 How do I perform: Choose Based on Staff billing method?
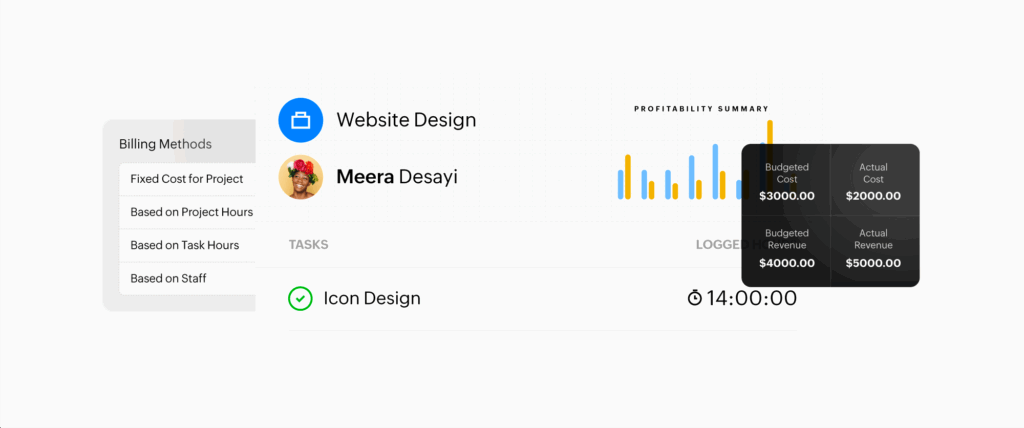point(168,278)
